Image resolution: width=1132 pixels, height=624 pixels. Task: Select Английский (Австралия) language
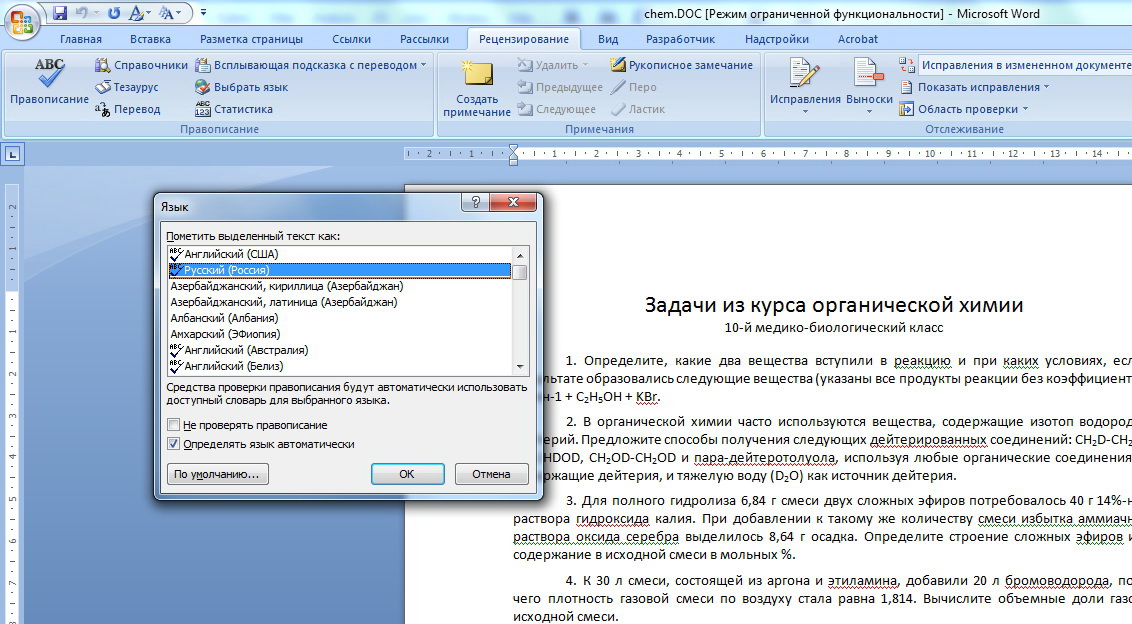[339, 350]
